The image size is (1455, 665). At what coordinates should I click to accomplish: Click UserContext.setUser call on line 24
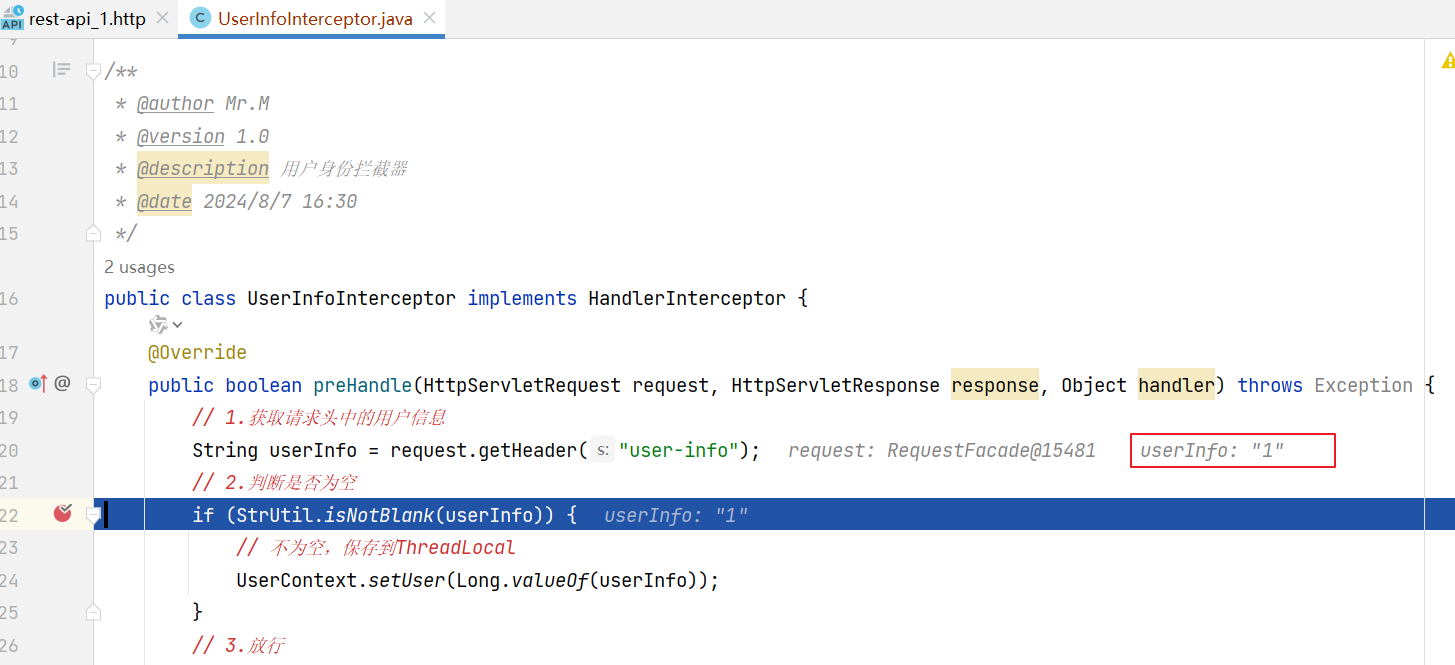tap(341, 580)
